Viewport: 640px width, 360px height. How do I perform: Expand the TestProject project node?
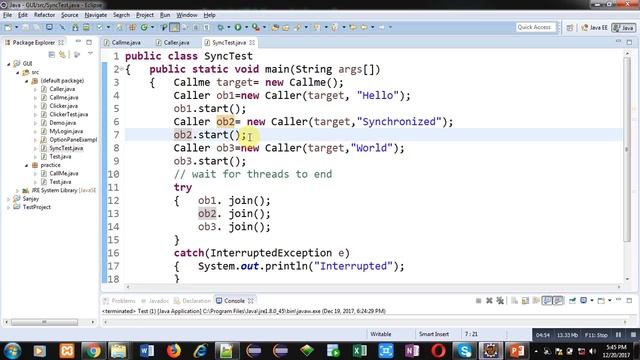click(x=9, y=207)
